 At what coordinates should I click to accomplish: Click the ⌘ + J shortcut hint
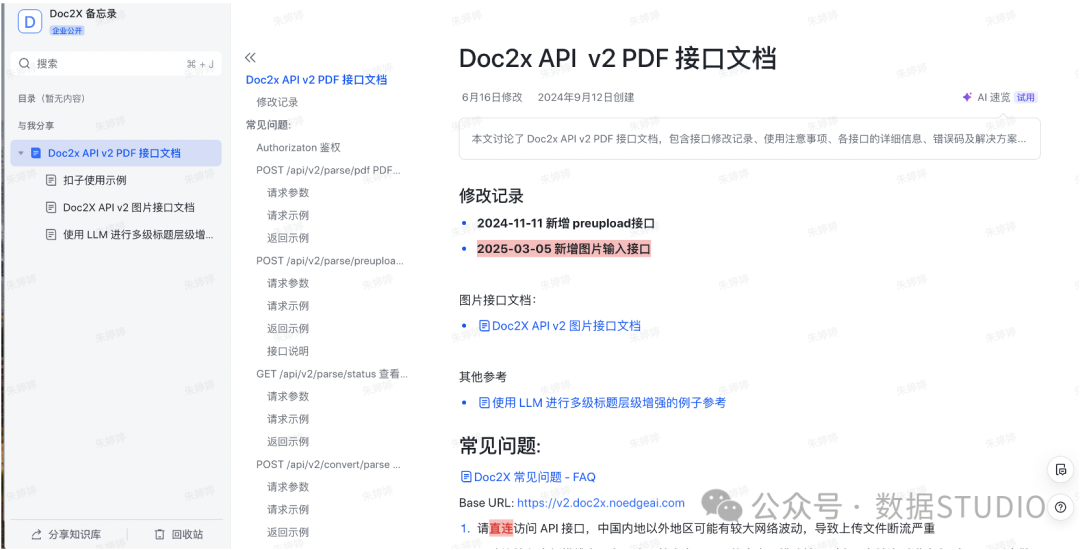click(x=200, y=64)
